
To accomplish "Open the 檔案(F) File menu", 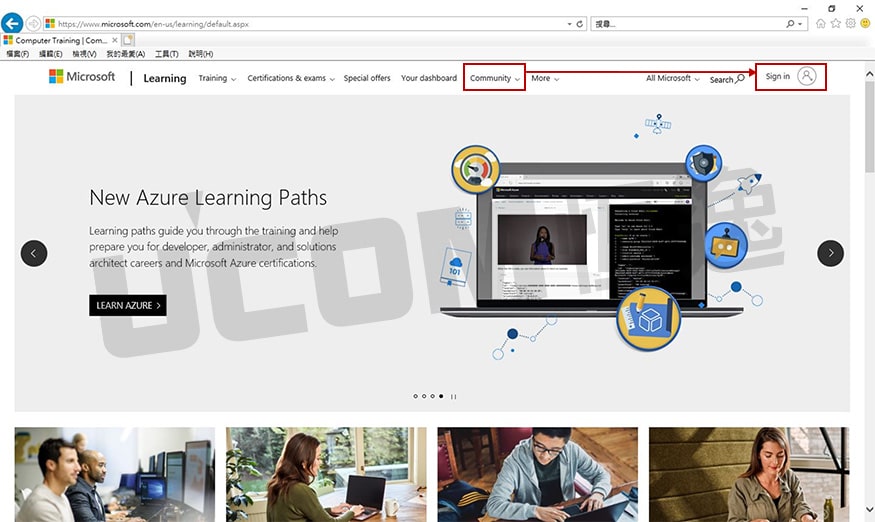I will 18,54.
